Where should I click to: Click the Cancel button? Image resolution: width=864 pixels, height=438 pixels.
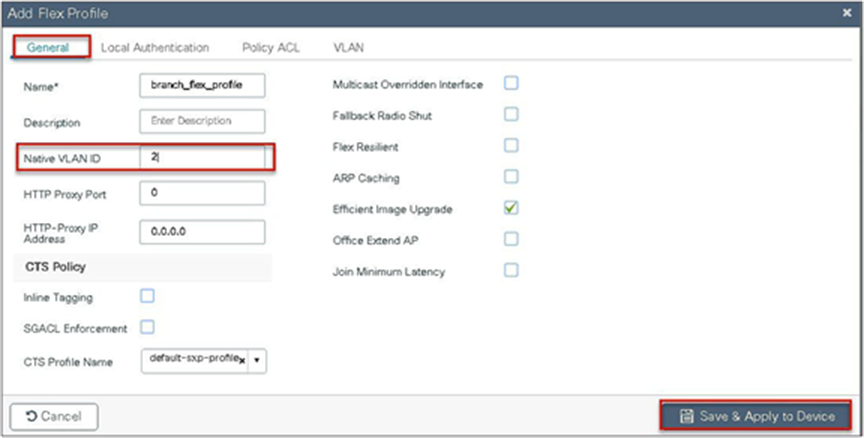[x=53, y=416]
